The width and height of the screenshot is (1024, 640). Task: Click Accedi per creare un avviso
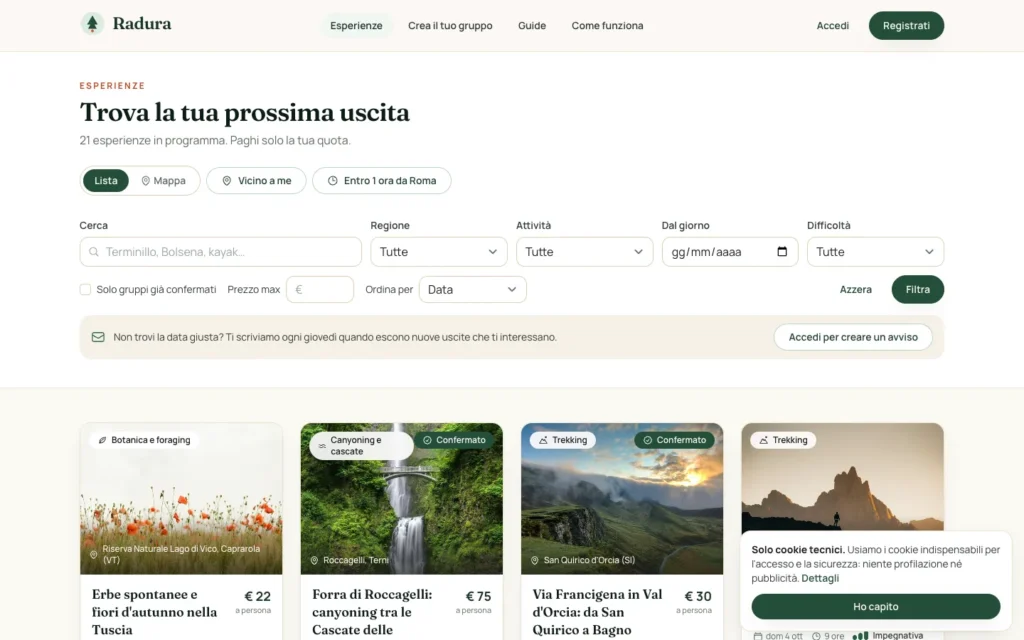[x=853, y=337]
